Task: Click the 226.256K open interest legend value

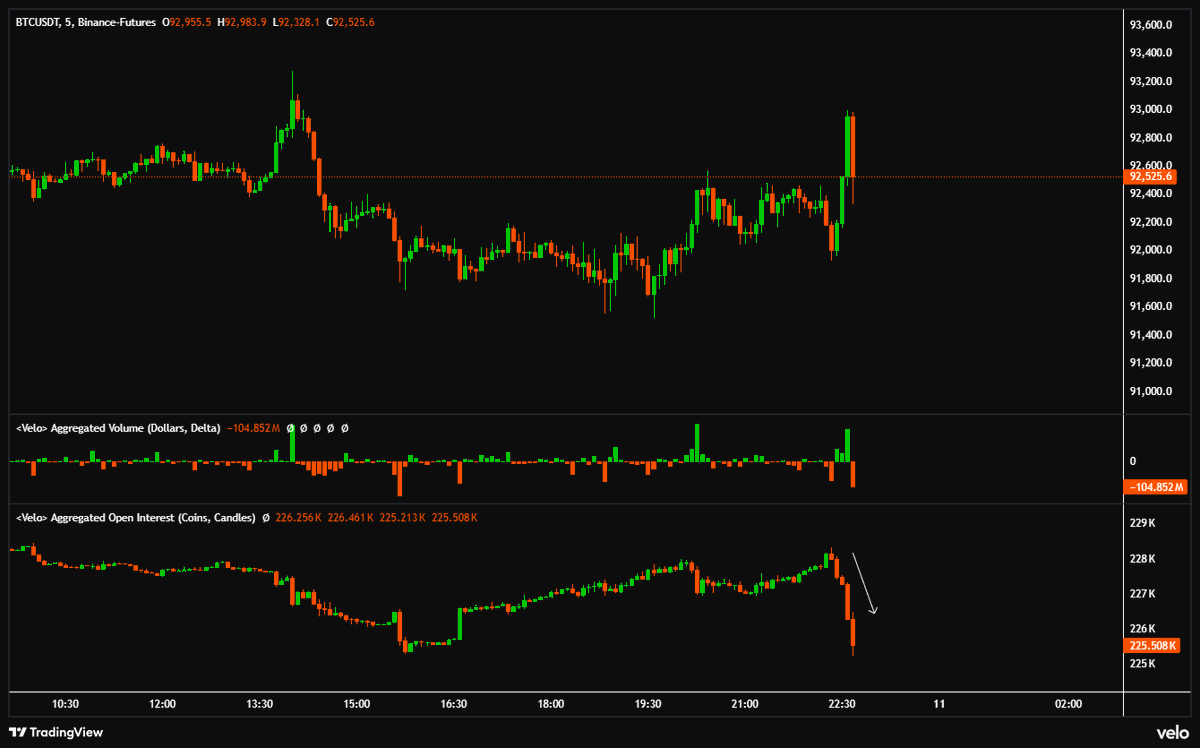Action: pos(299,518)
